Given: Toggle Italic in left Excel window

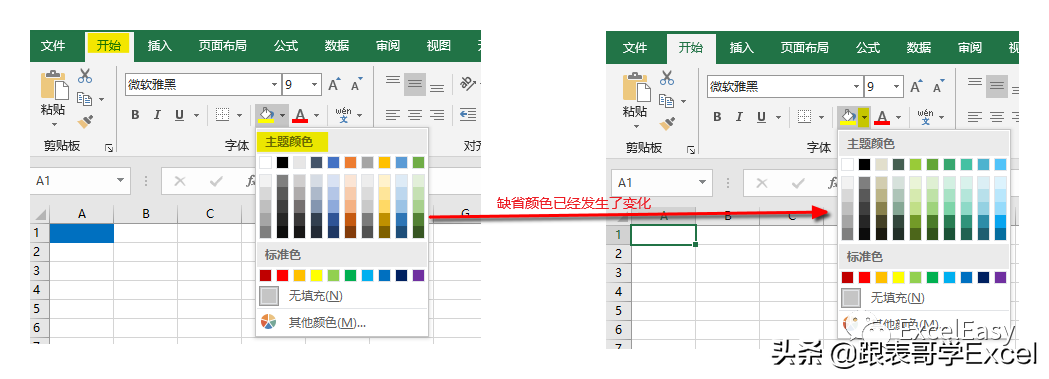Looking at the screenshot, I should coord(157,115).
